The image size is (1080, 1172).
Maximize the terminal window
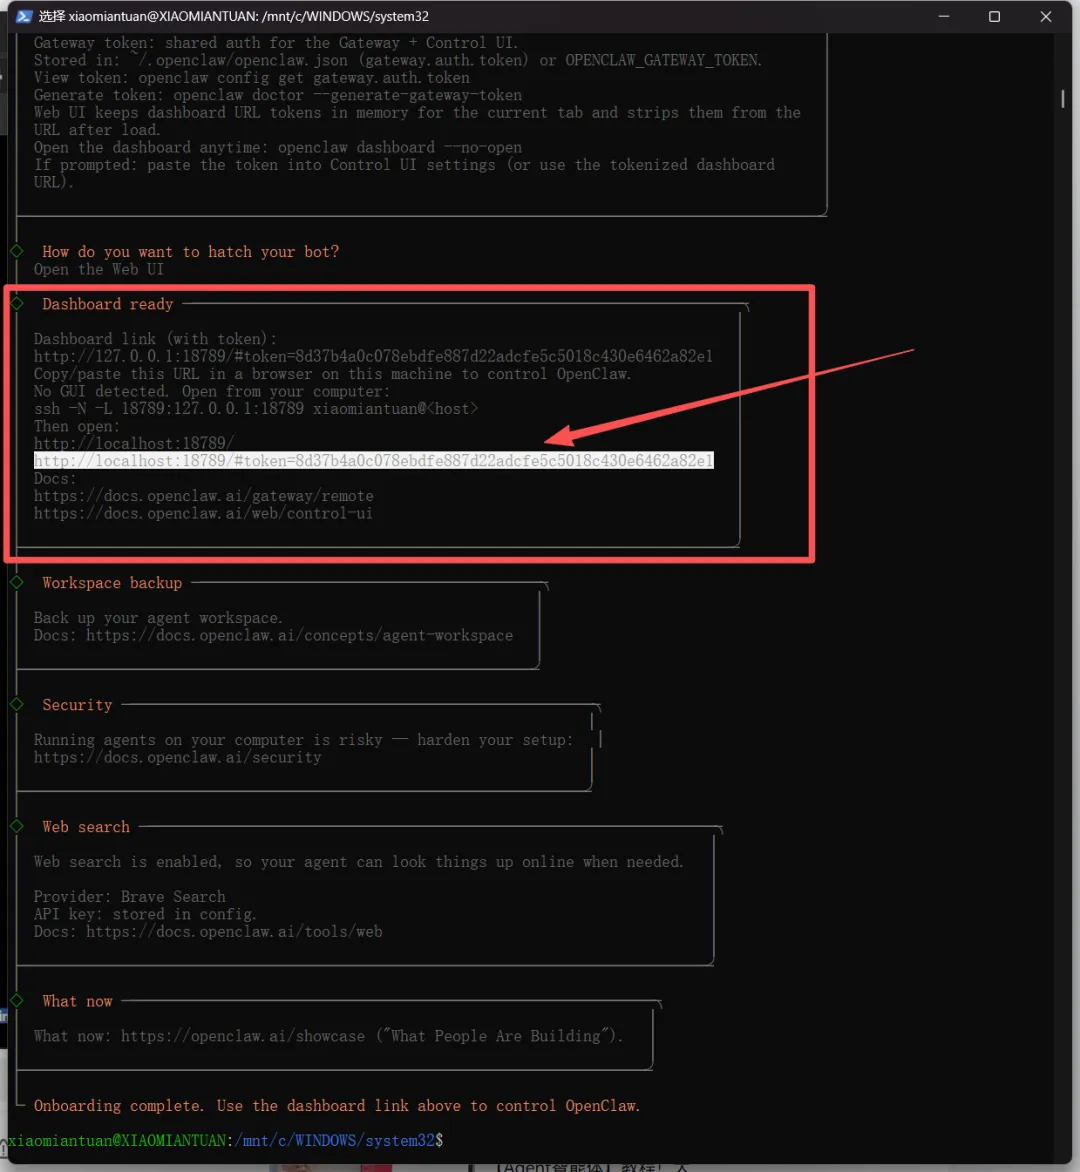coord(994,16)
